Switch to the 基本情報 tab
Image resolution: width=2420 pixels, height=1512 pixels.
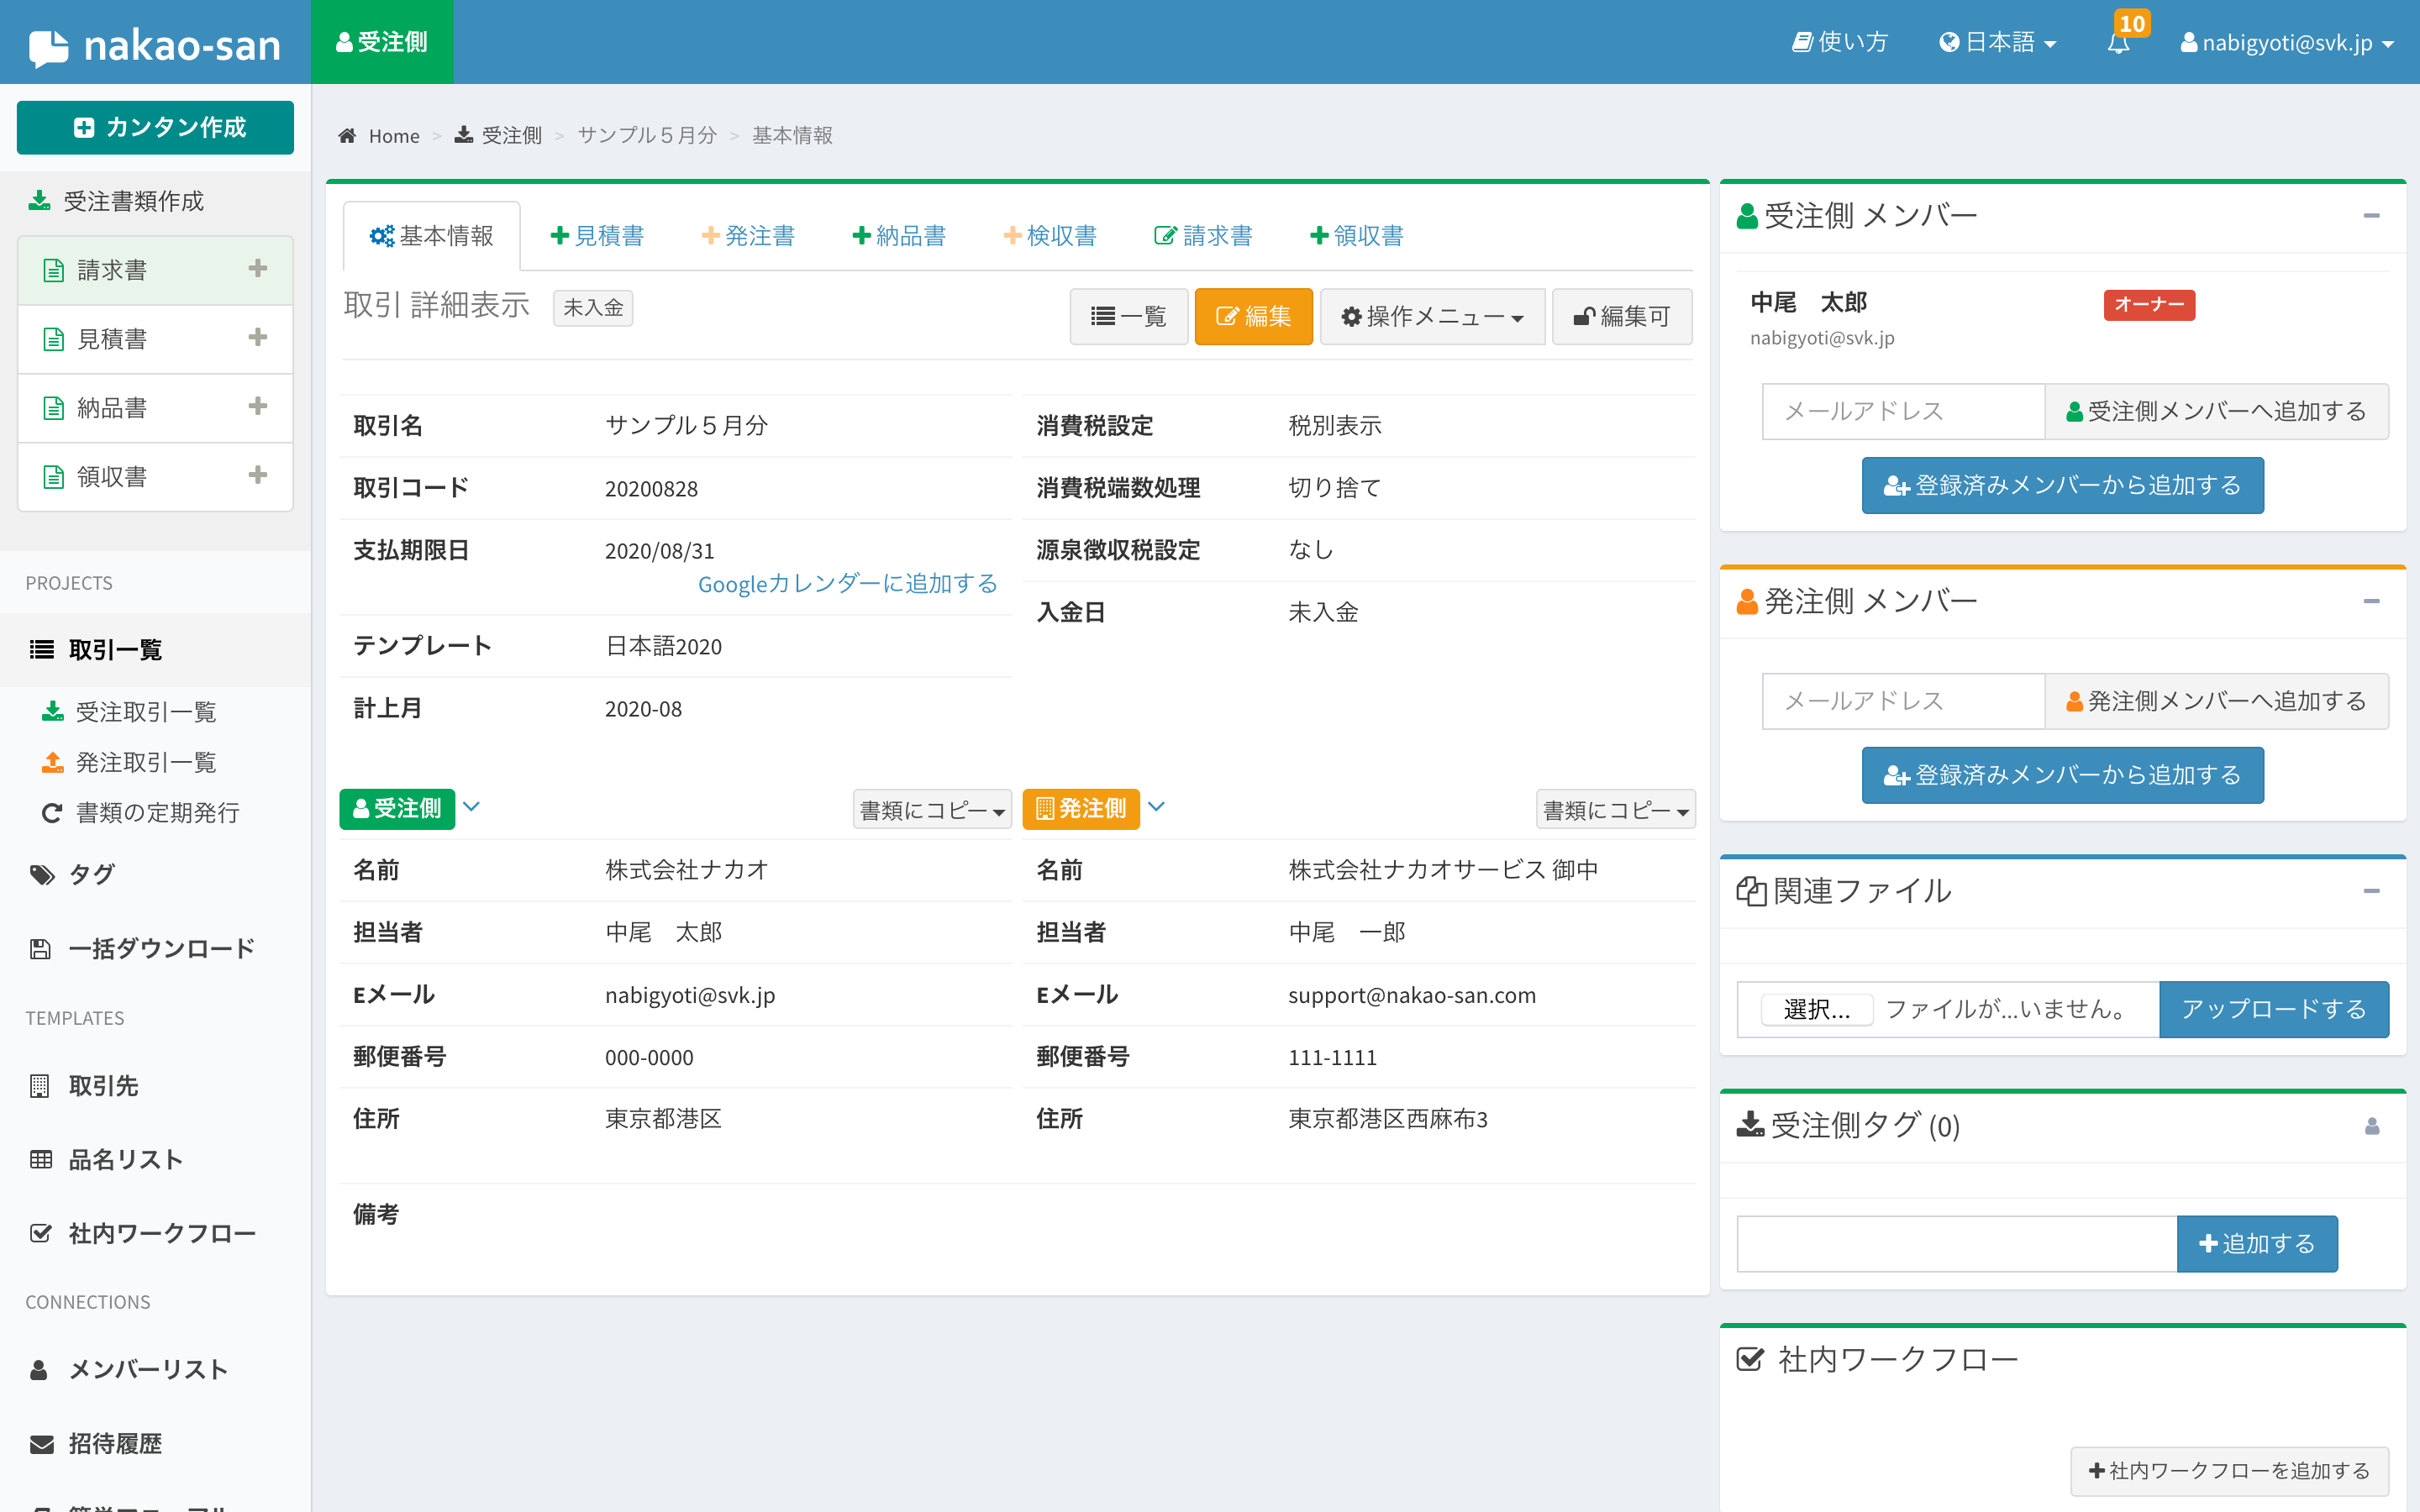click(x=432, y=236)
